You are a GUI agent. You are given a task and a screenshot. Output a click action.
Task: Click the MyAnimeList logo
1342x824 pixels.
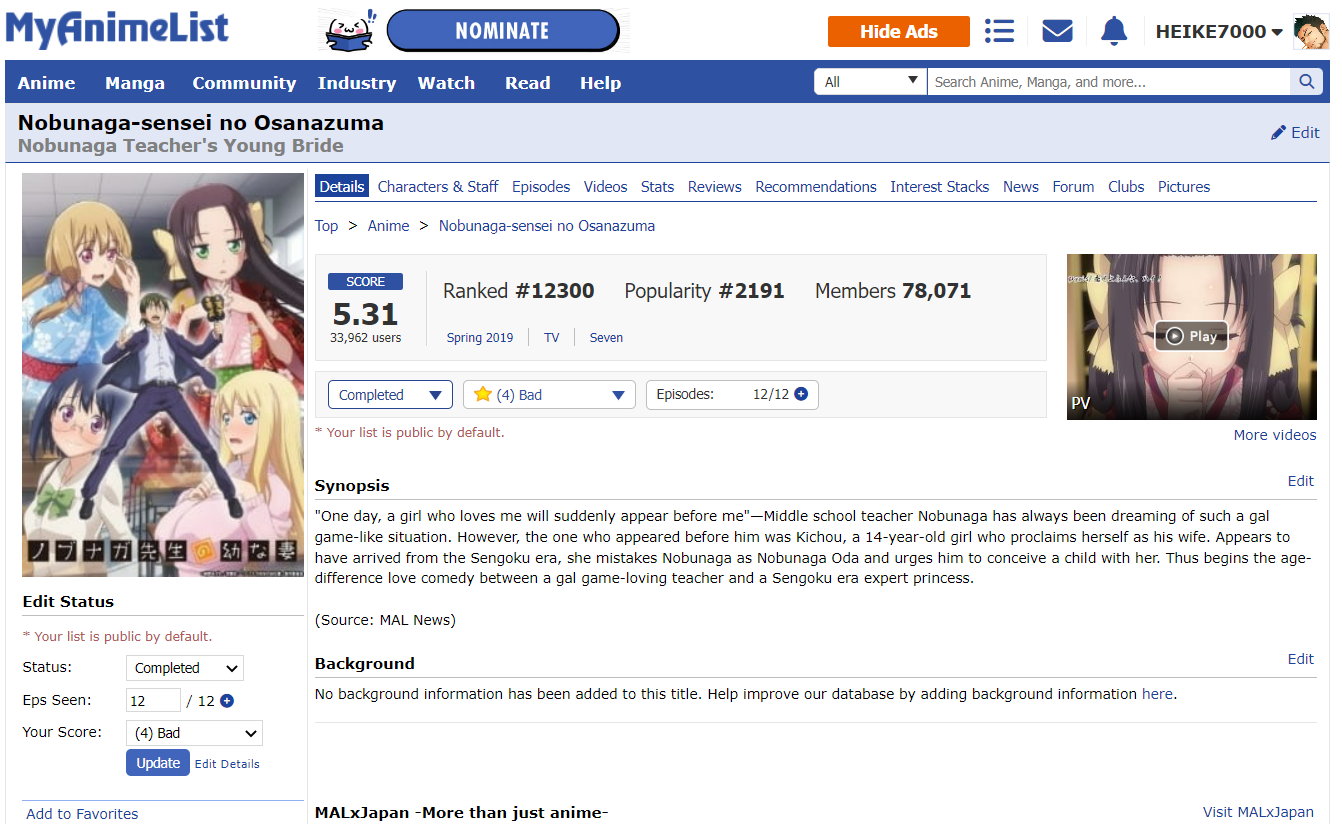click(117, 30)
